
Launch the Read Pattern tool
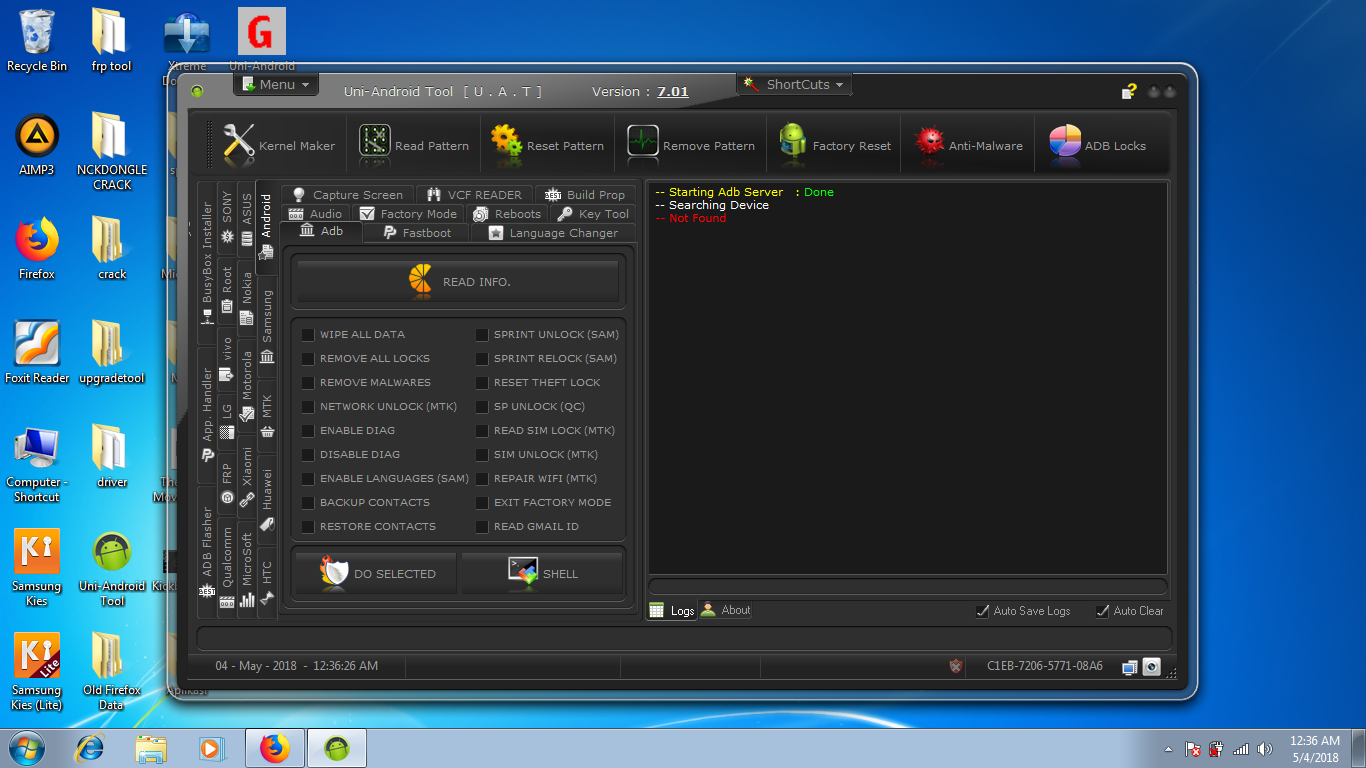pos(414,146)
